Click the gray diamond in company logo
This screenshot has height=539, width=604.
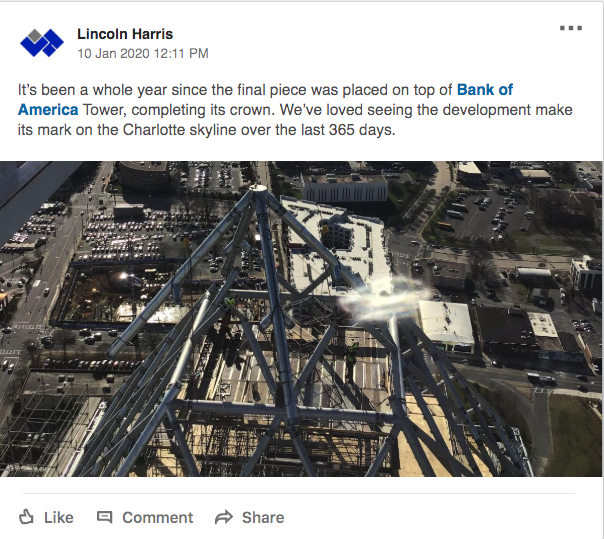(x=35, y=35)
